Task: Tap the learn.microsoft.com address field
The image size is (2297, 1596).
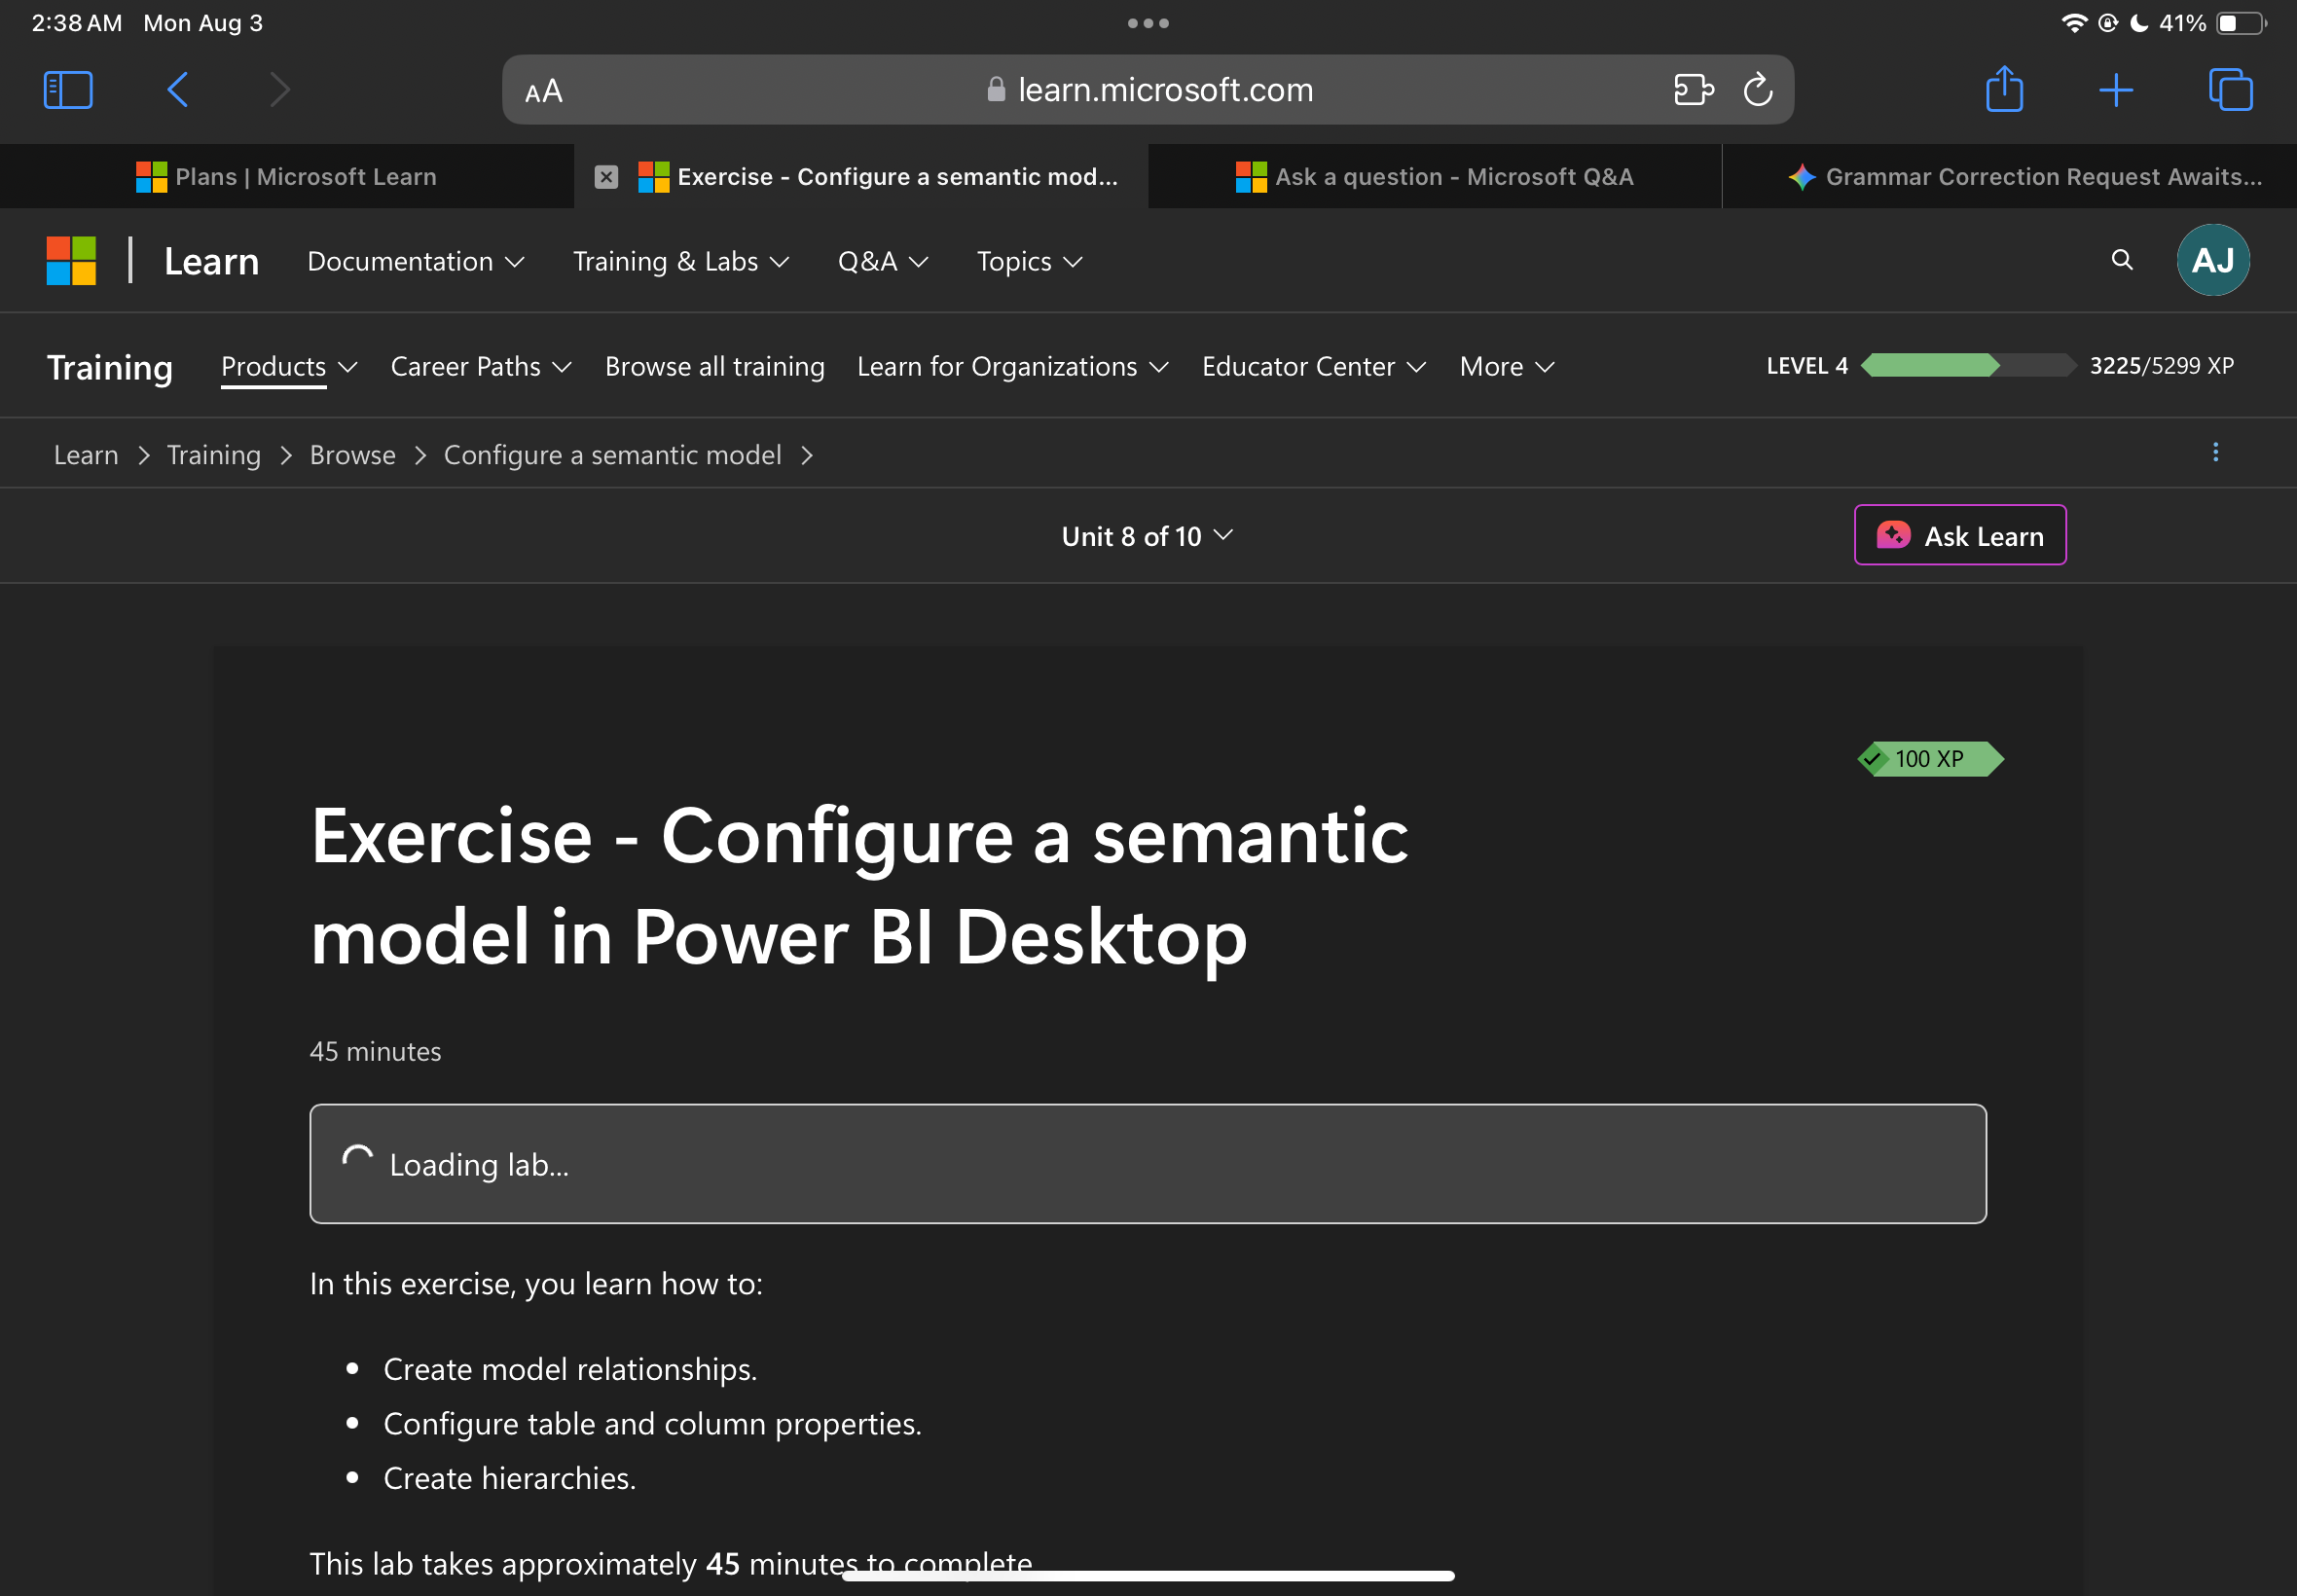Action: point(1148,90)
